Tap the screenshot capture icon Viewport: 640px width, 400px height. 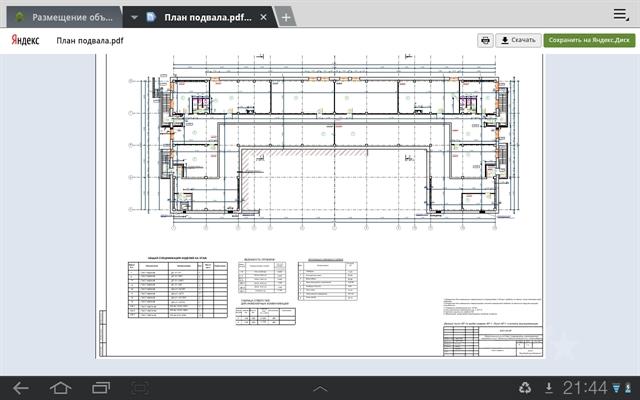[141, 387]
